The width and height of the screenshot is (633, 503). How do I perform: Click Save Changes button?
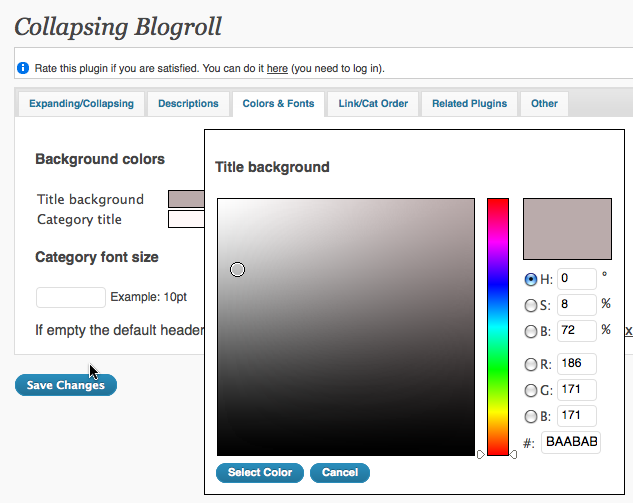pyautogui.click(x=66, y=385)
